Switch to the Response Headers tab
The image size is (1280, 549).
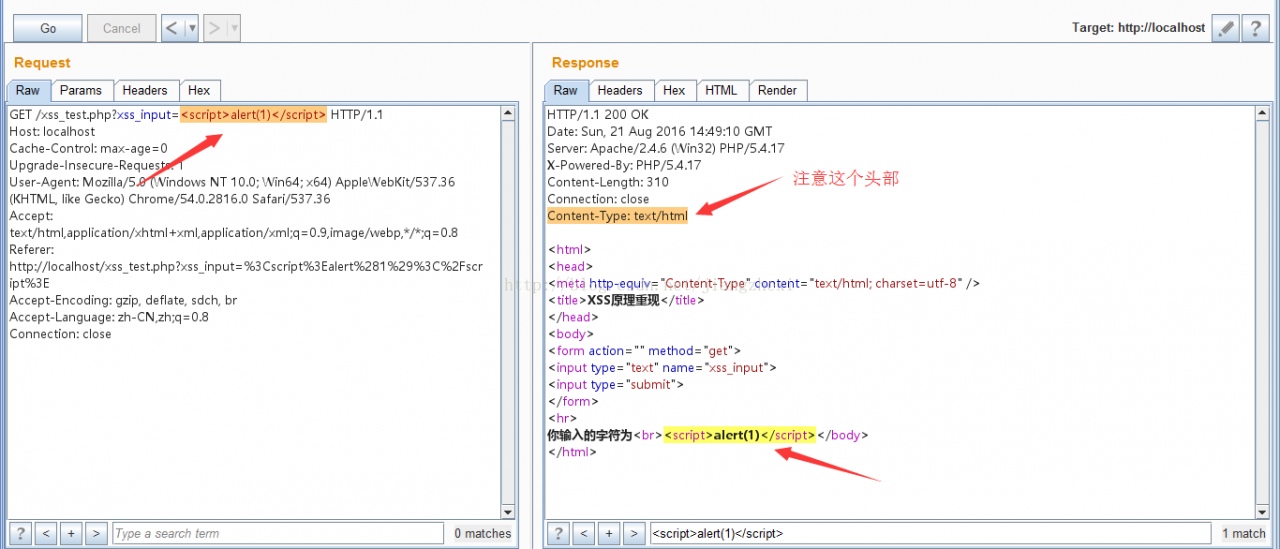click(620, 90)
